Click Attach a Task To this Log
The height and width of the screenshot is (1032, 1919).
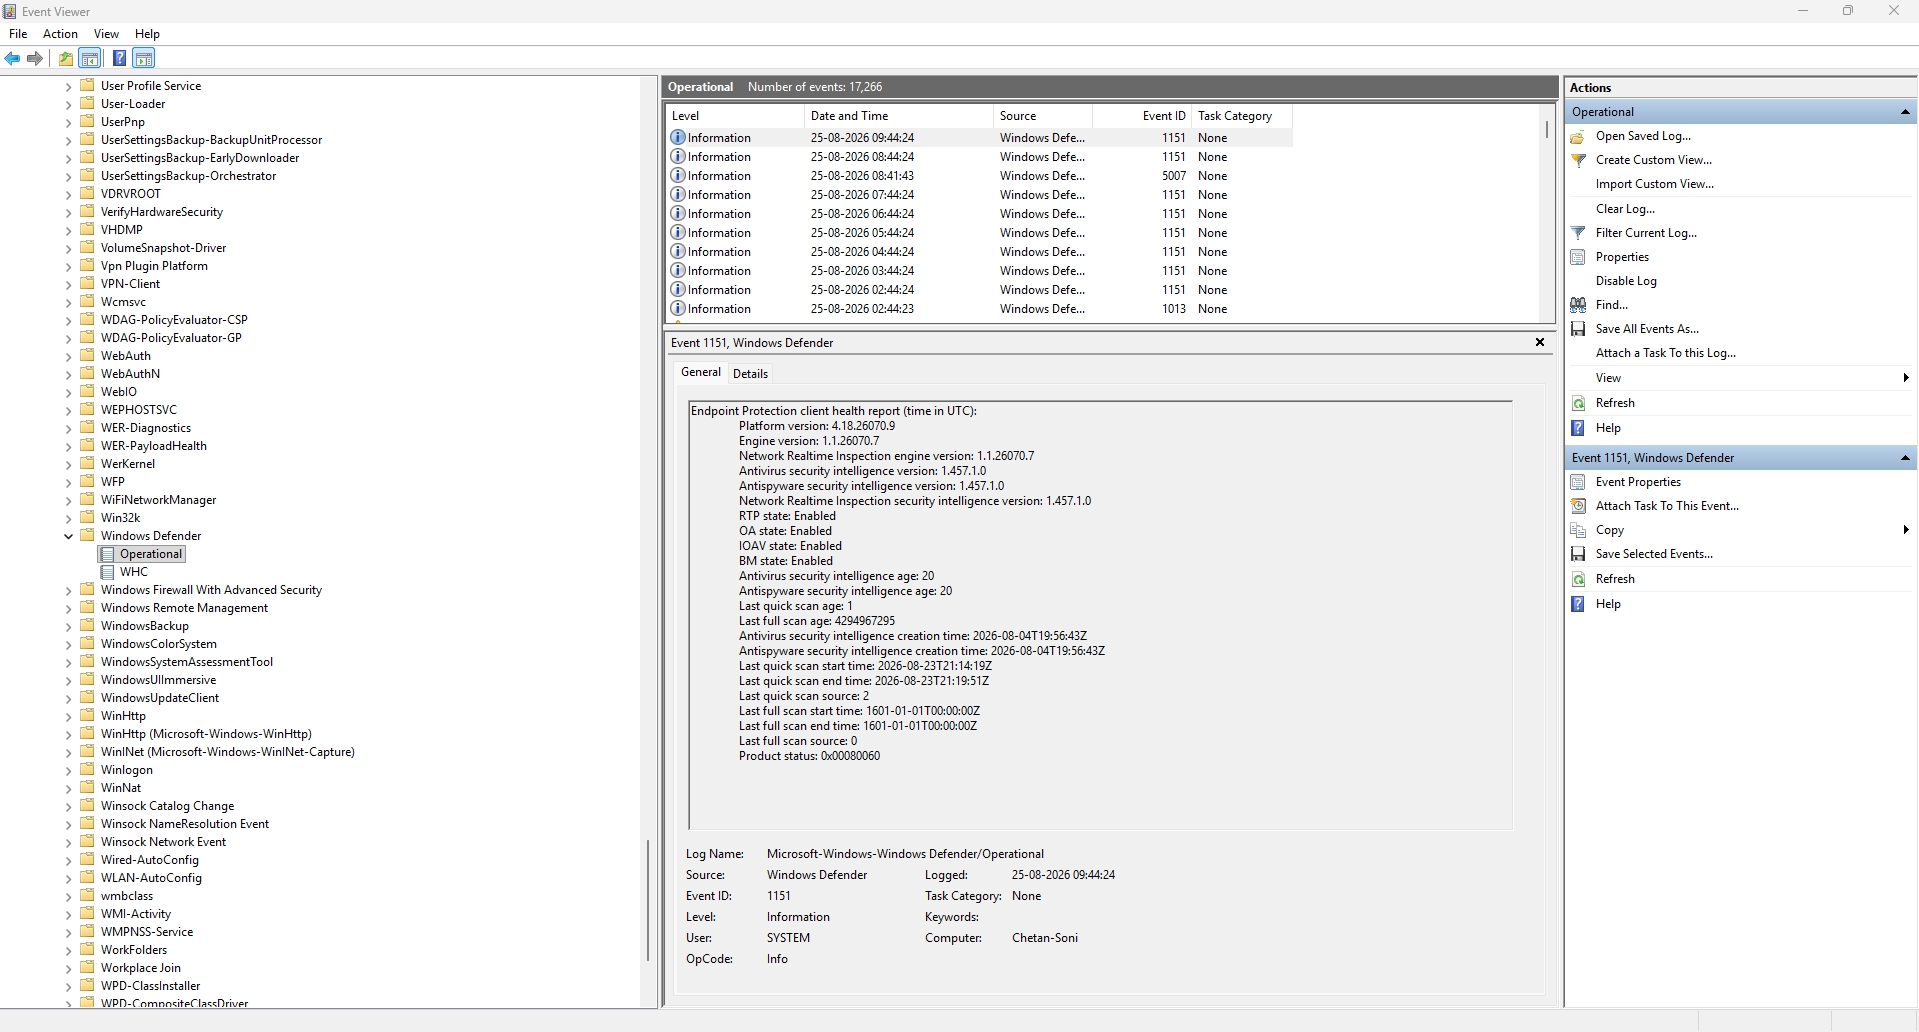tap(1666, 353)
